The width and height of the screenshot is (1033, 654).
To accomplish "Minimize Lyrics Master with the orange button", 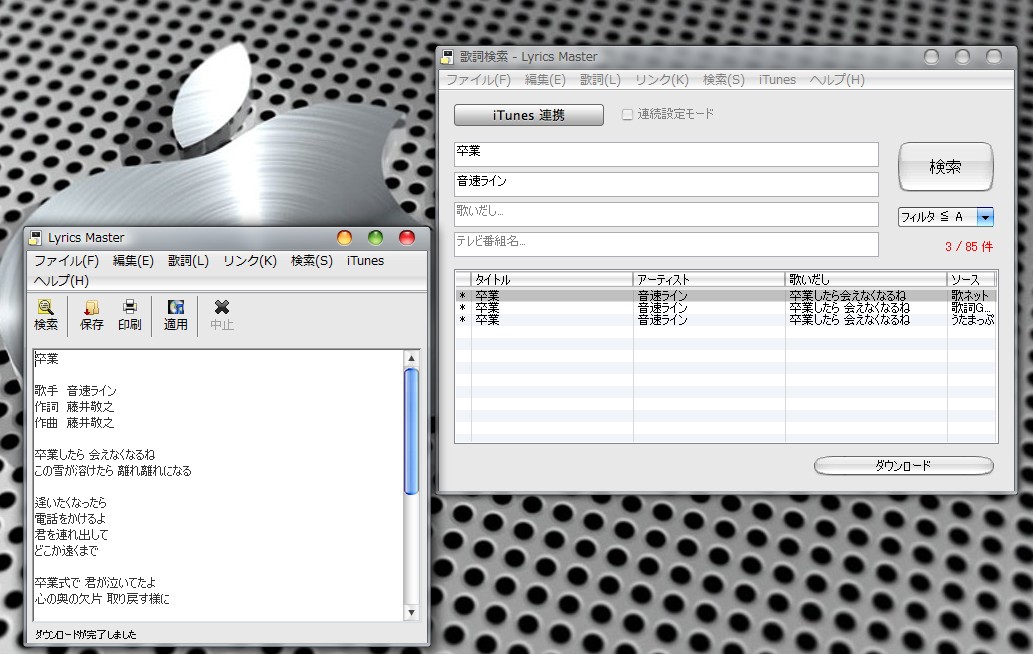I will point(345,238).
